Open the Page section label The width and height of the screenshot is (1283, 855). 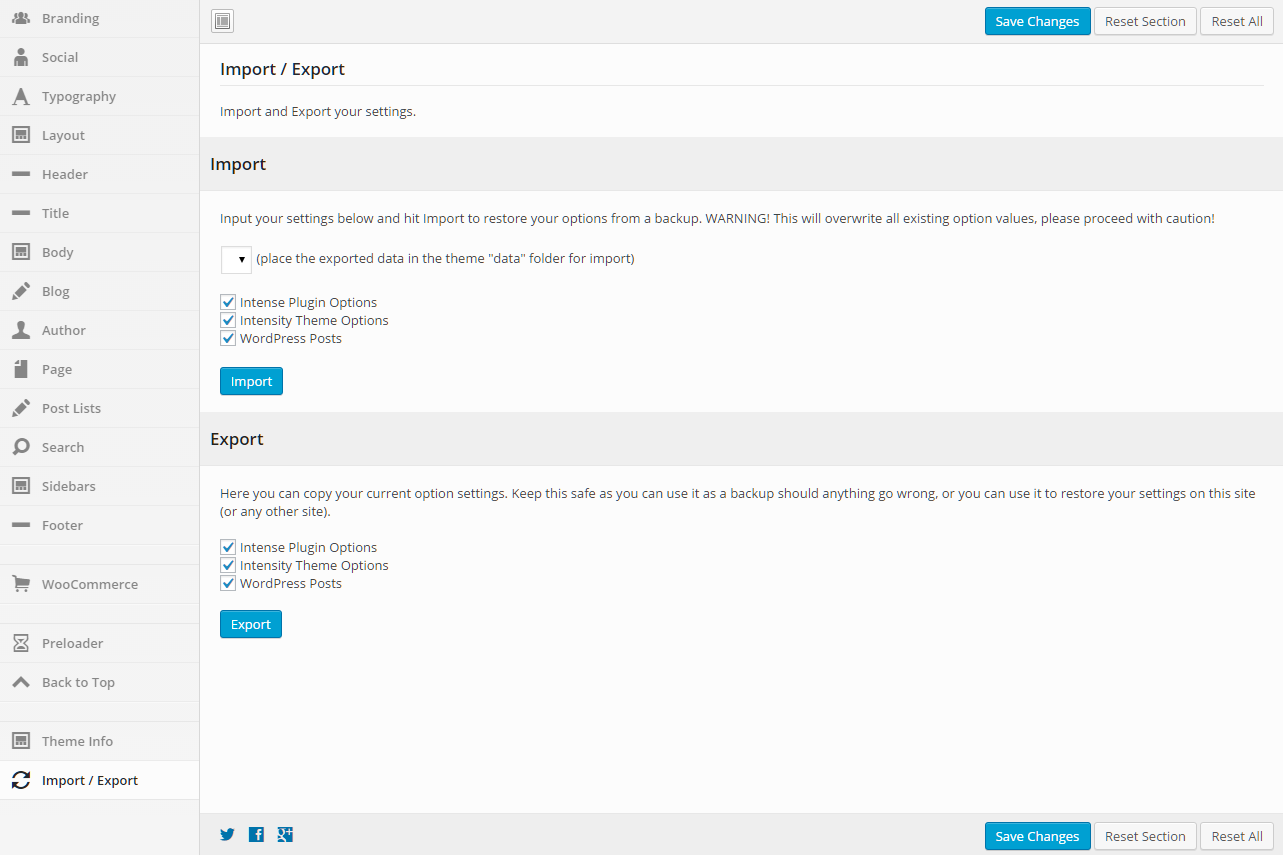click(x=57, y=369)
